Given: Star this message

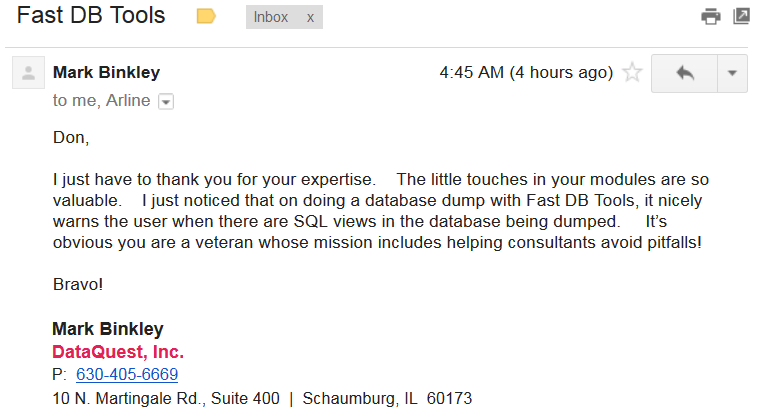Looking at the screenshot, I should pos(631,73).
